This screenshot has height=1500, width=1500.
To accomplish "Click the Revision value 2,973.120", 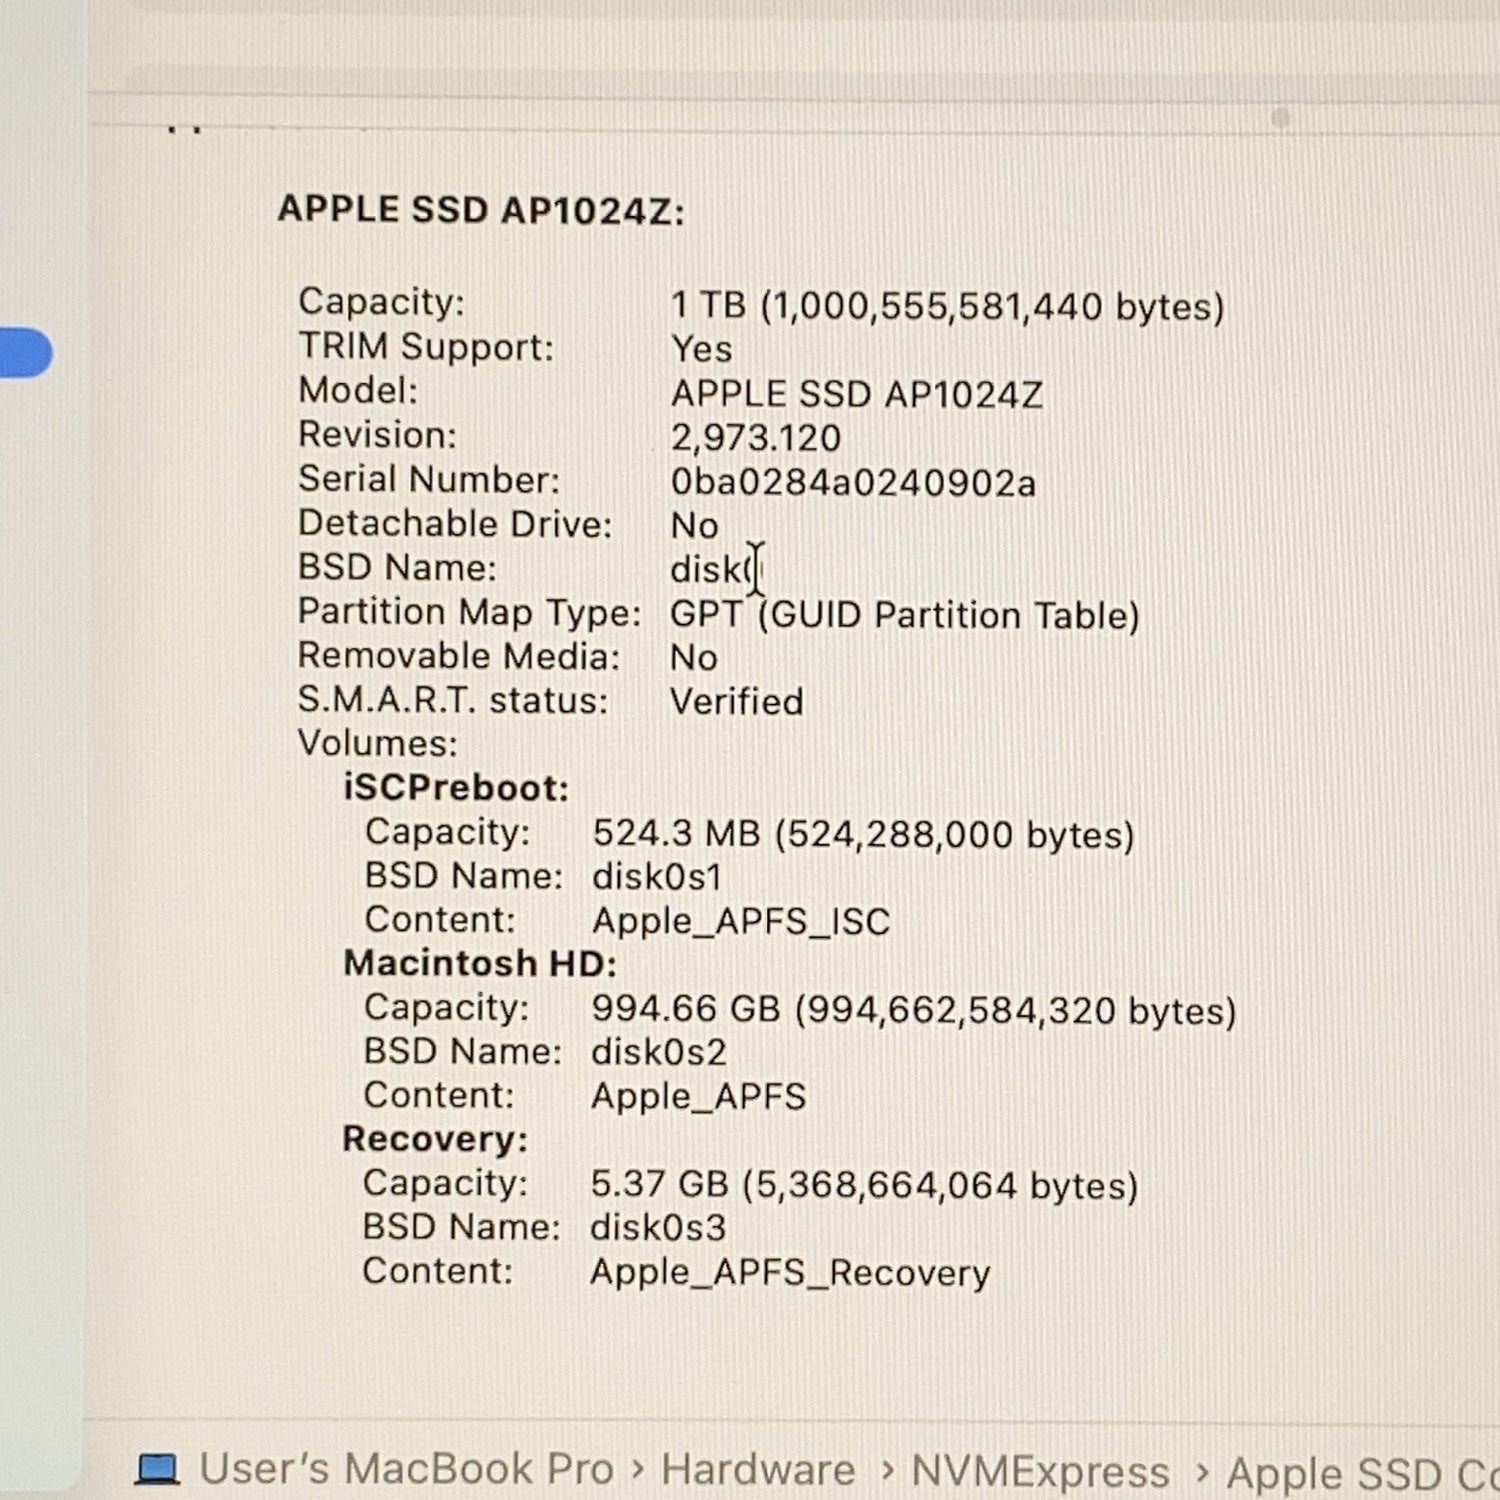I will click(756, 438).
